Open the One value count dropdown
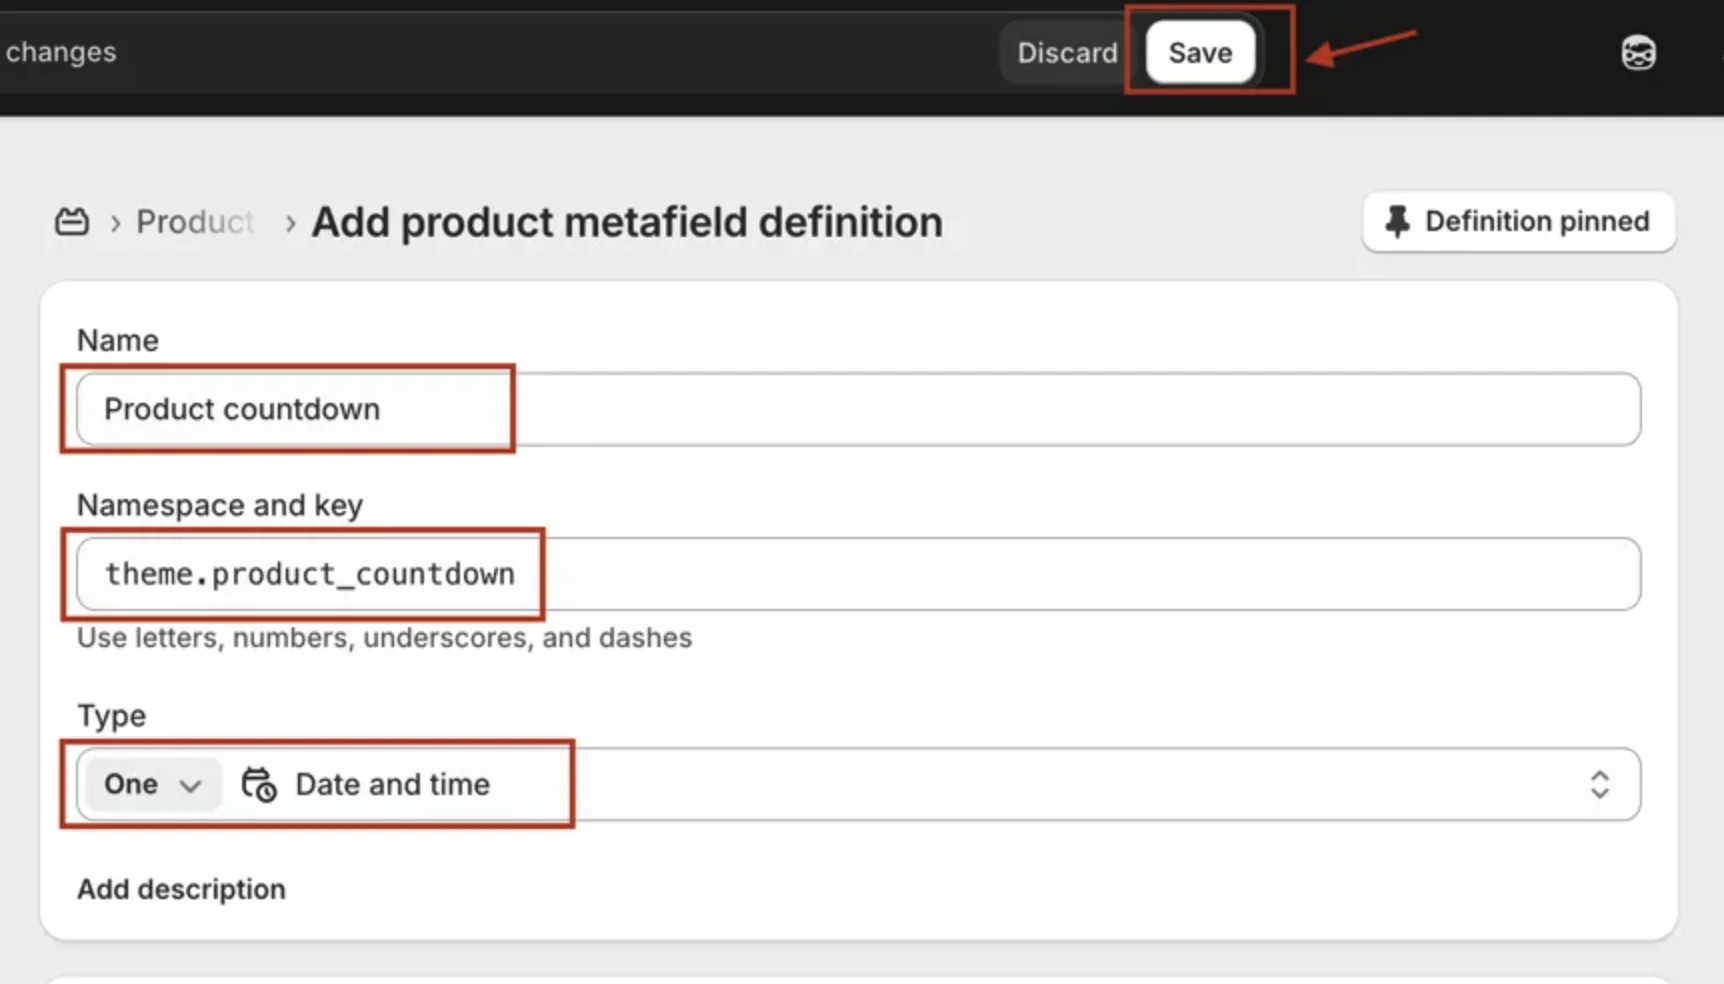 (x=152, y=784)
